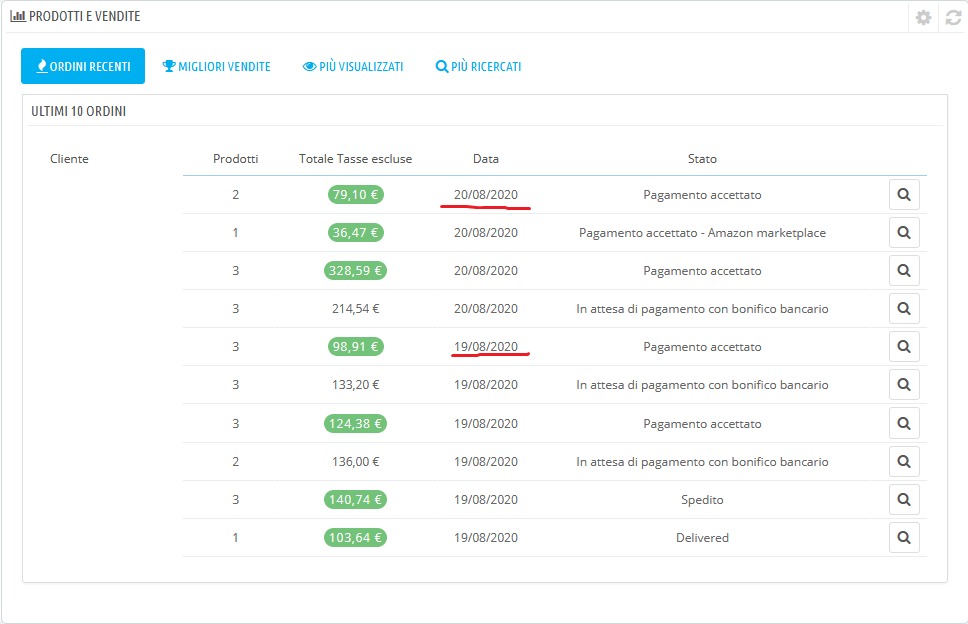The image size is (968, 624).
Task: Click the 133,20 € total amount
Action: click(356, 385)
